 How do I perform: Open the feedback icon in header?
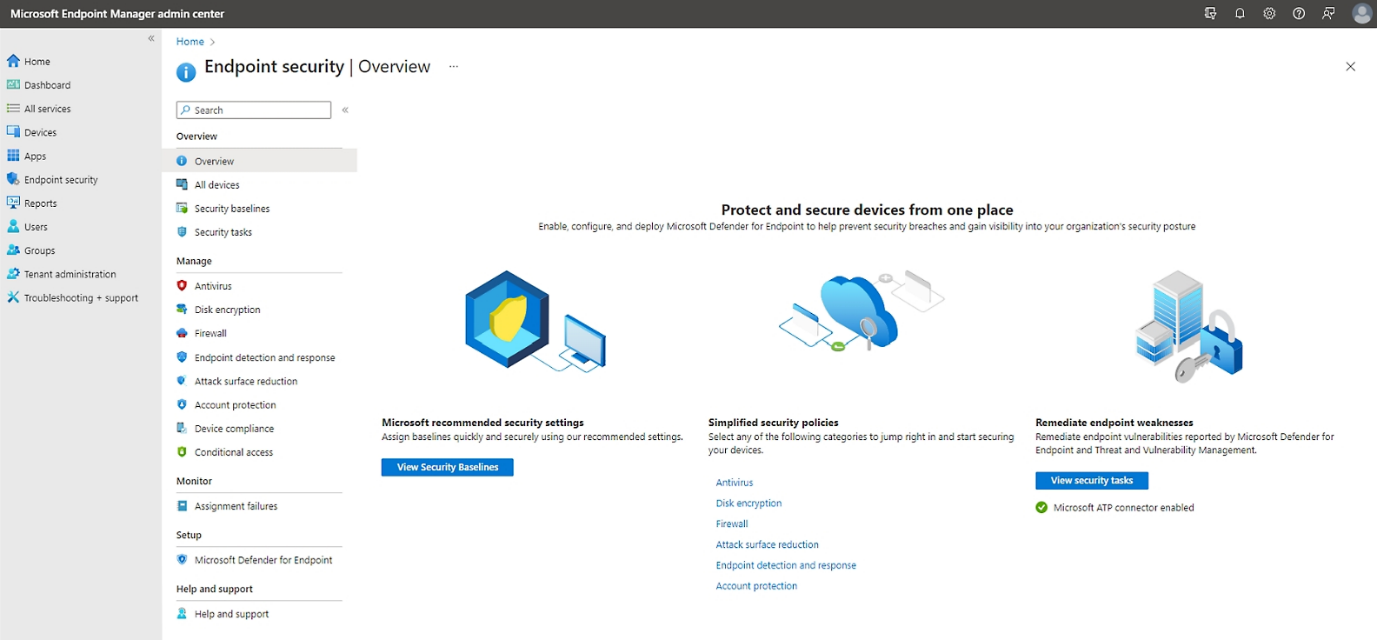coord(1328,14)
